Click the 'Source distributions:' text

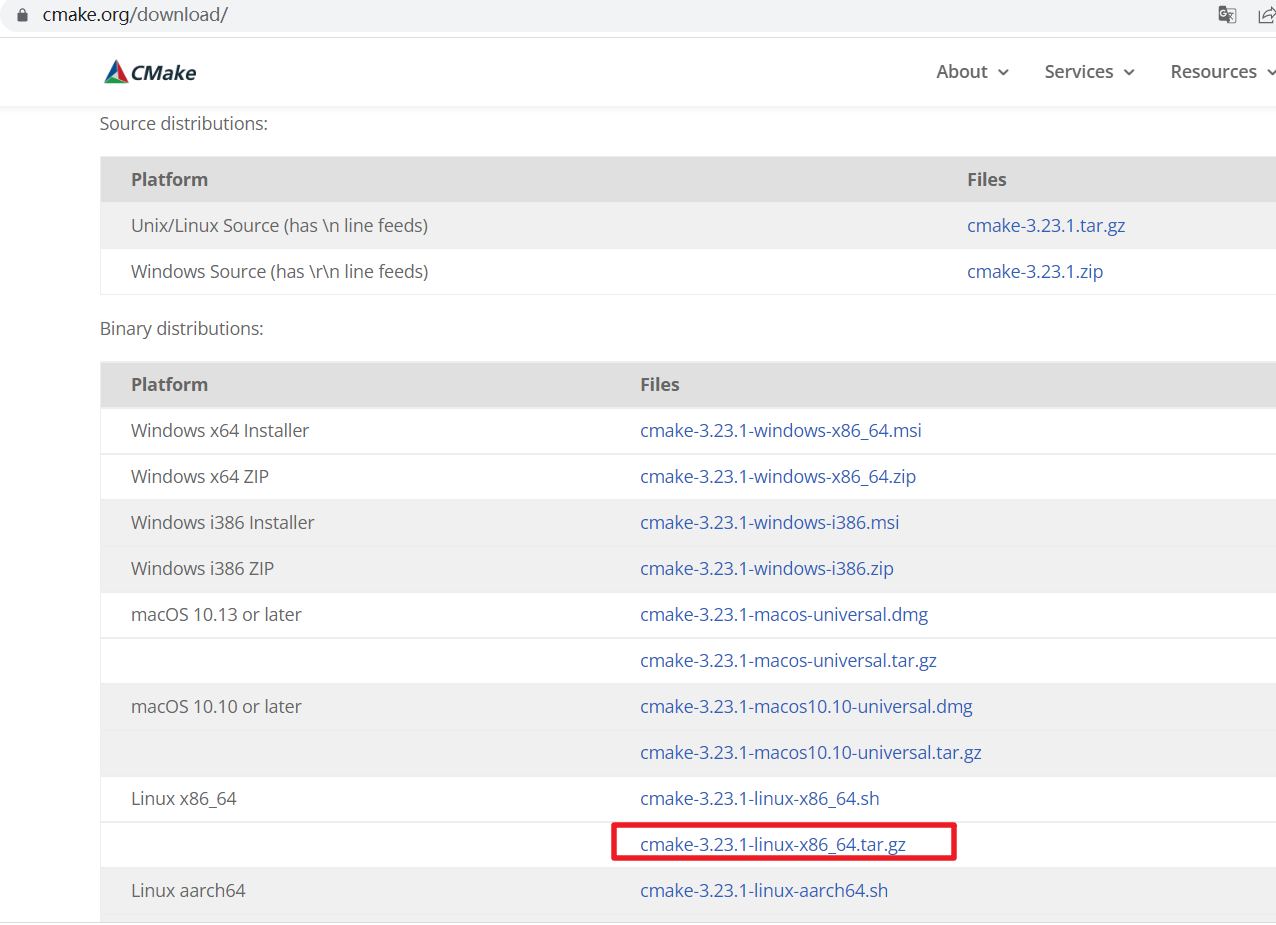pyautogui.click(x=184, y=124)
